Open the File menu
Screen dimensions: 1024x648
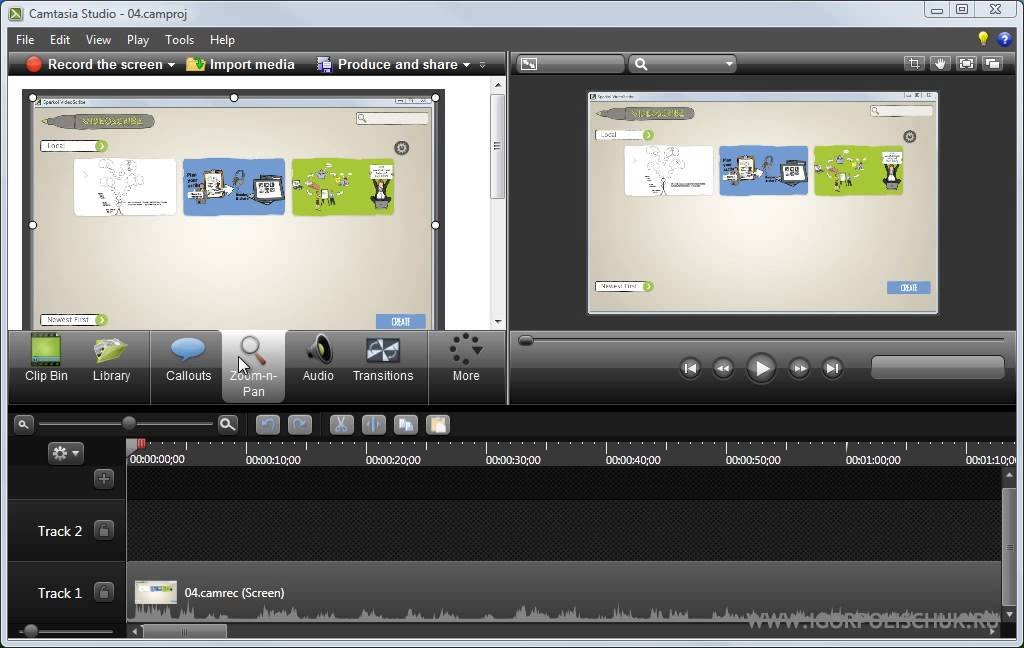point(25,40)
